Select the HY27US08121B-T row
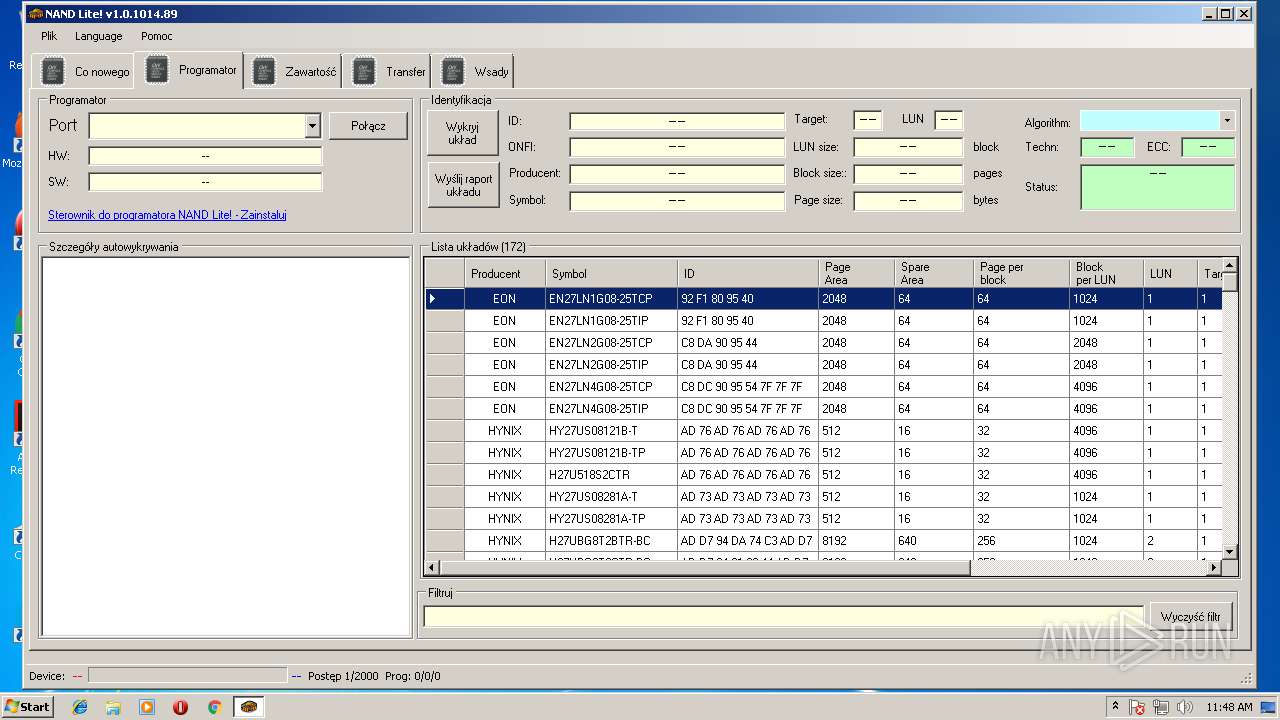 [x=824, y=431]
